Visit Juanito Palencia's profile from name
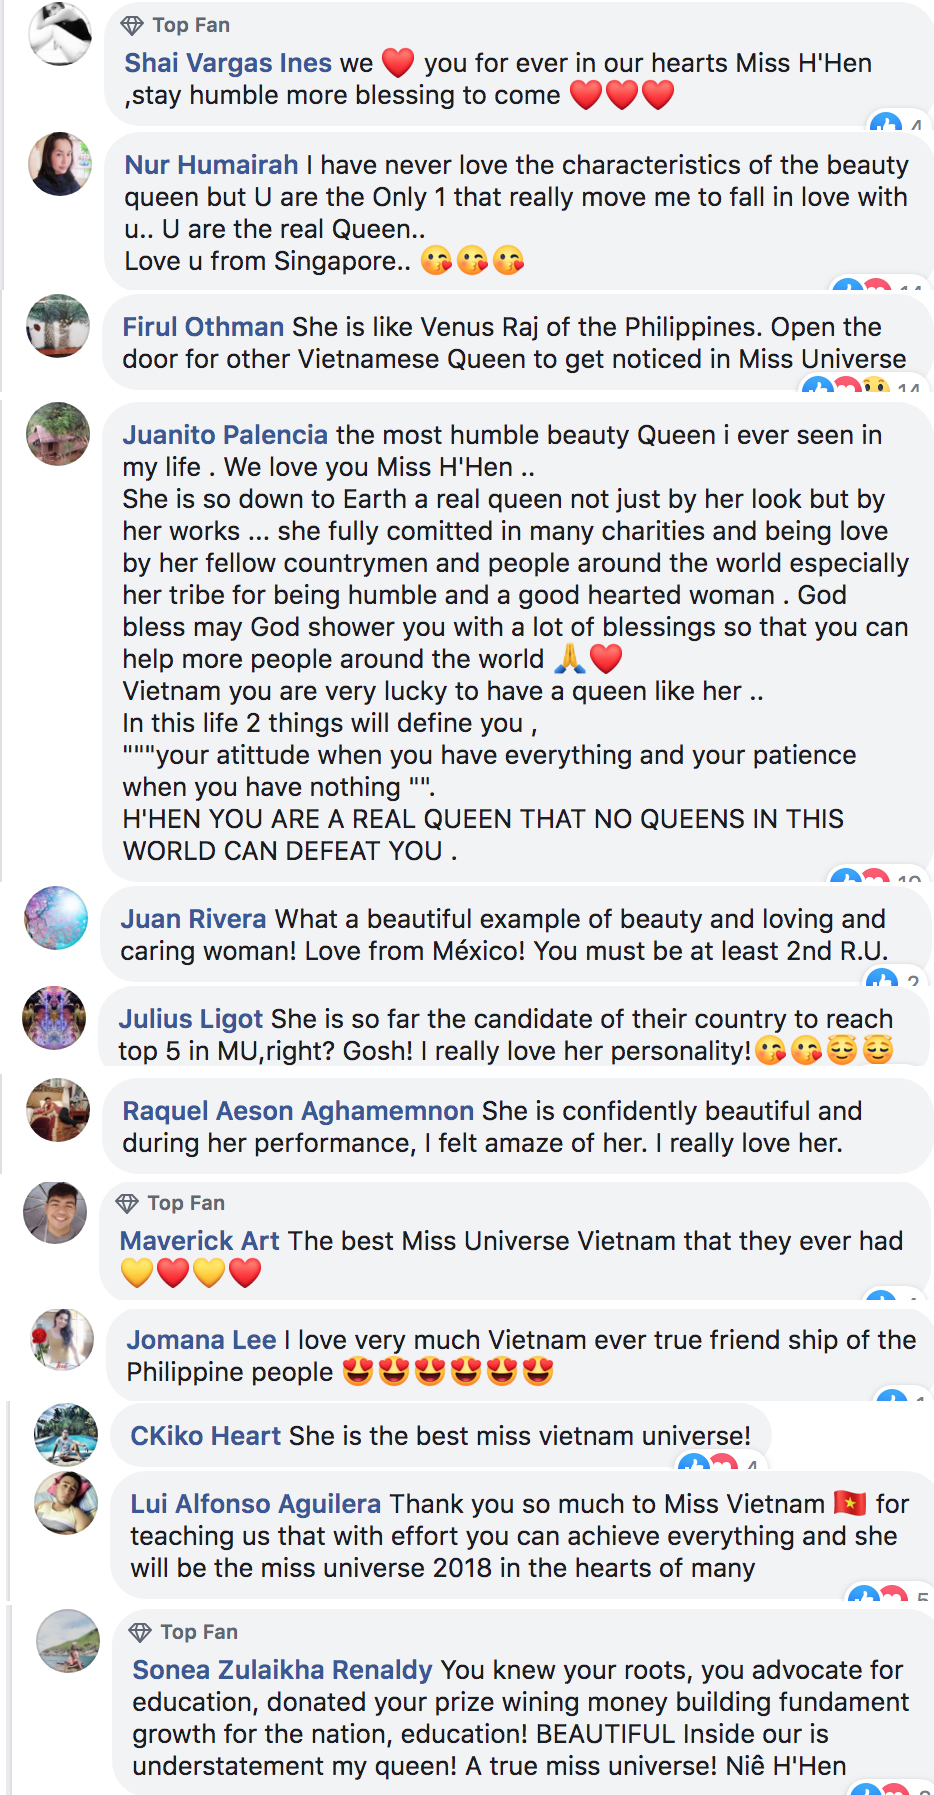The height and width of the screenshot is (1795, 934). [225, 435]
